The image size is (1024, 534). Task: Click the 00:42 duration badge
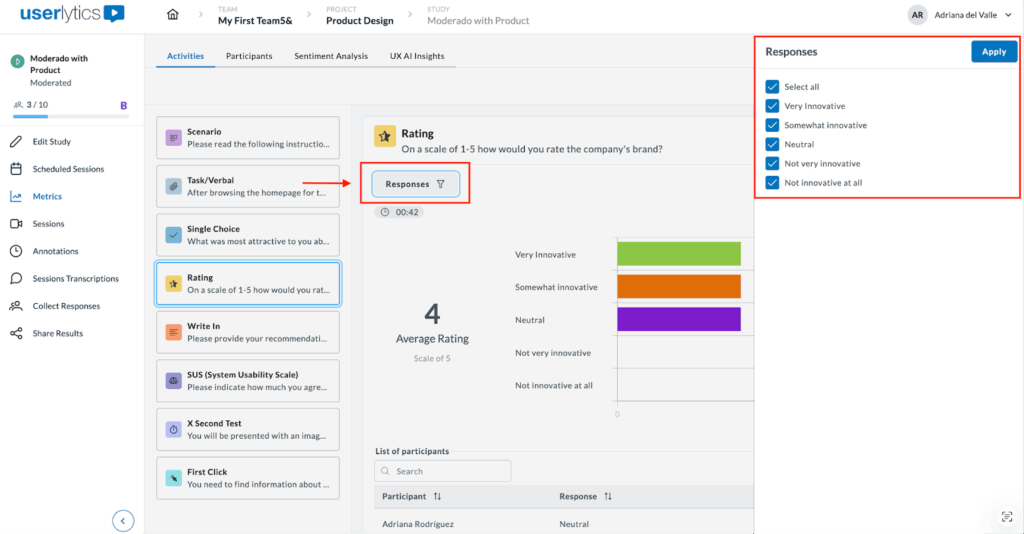pos(399,212)
